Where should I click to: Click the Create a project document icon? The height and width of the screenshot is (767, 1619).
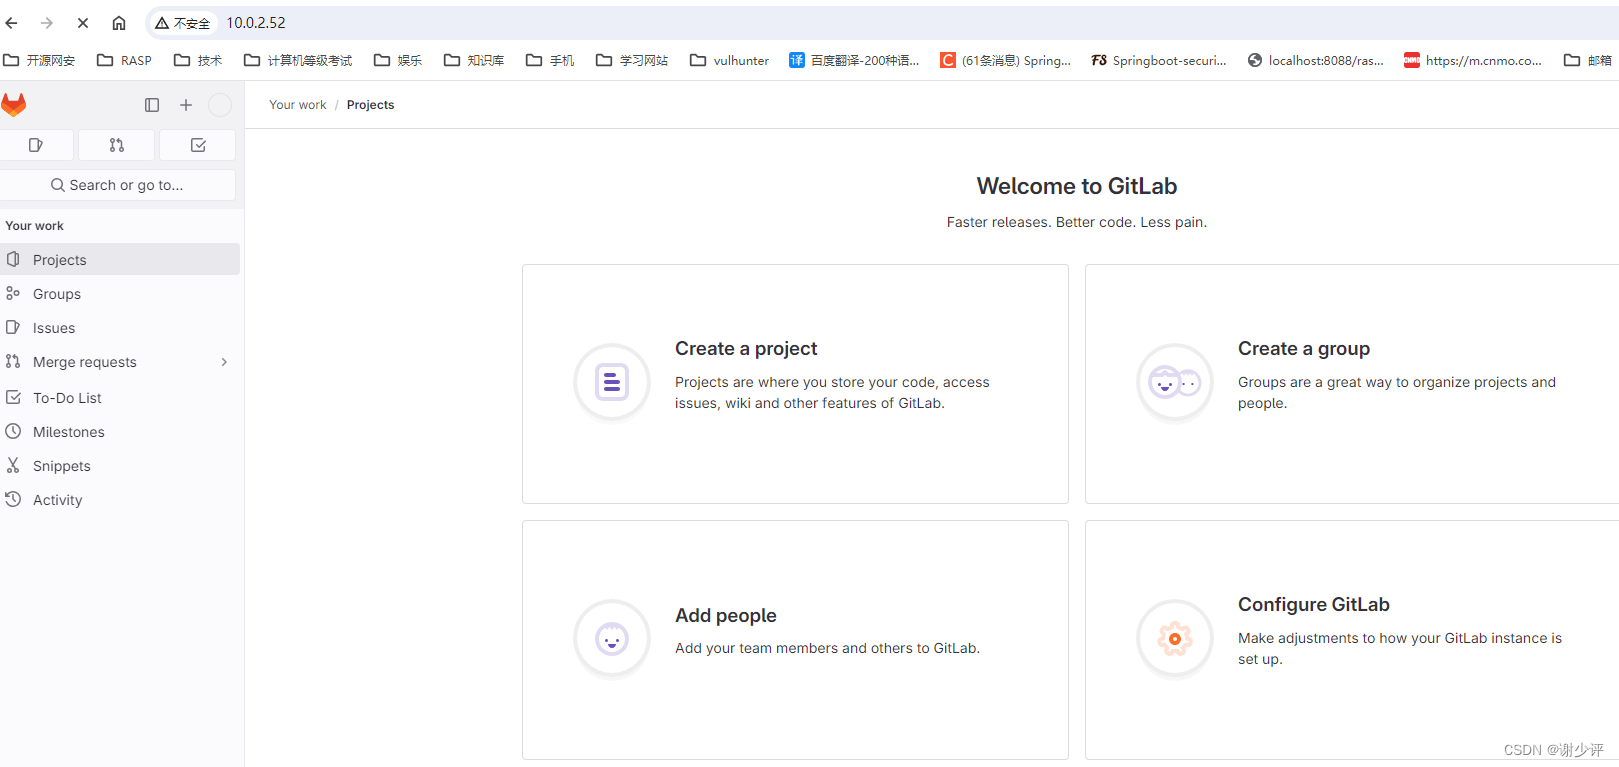pos(612,382)
